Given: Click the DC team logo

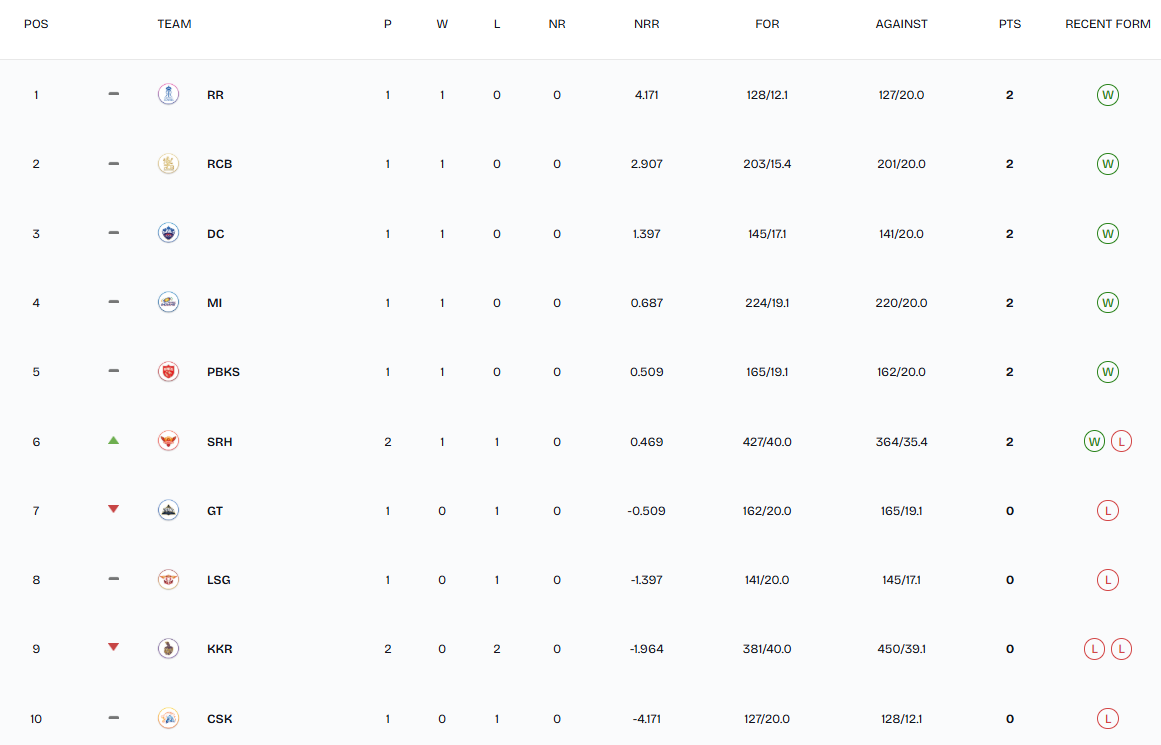Looking at the screenshot, I should coord(169,233).
